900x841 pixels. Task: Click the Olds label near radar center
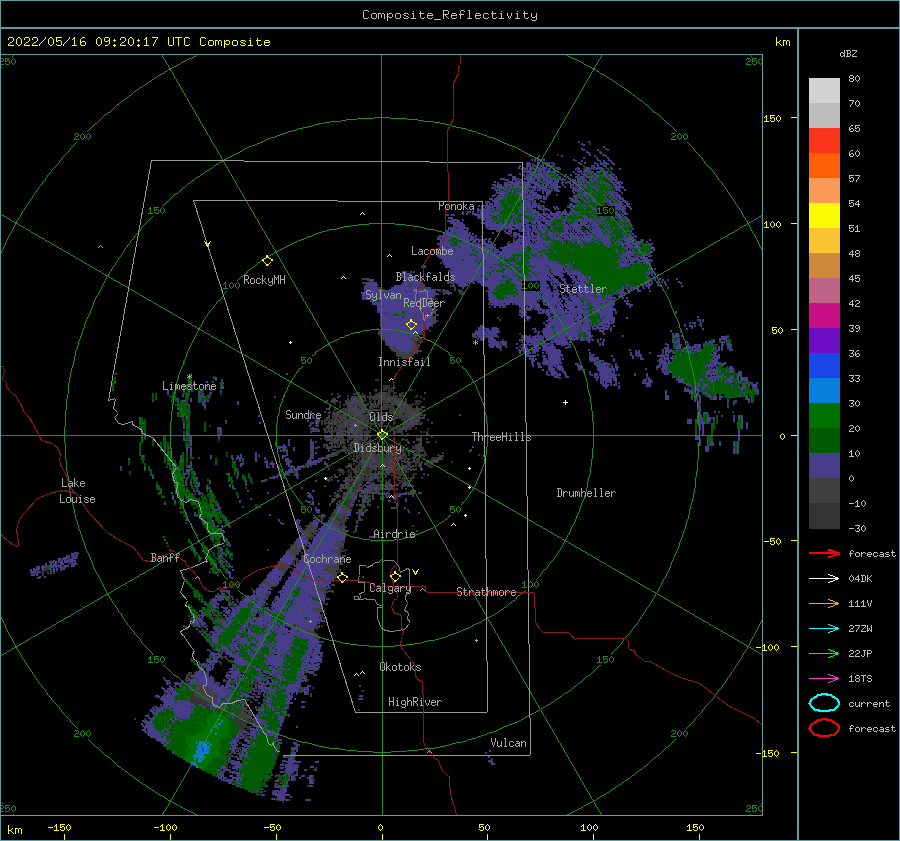tap(381, 417)
